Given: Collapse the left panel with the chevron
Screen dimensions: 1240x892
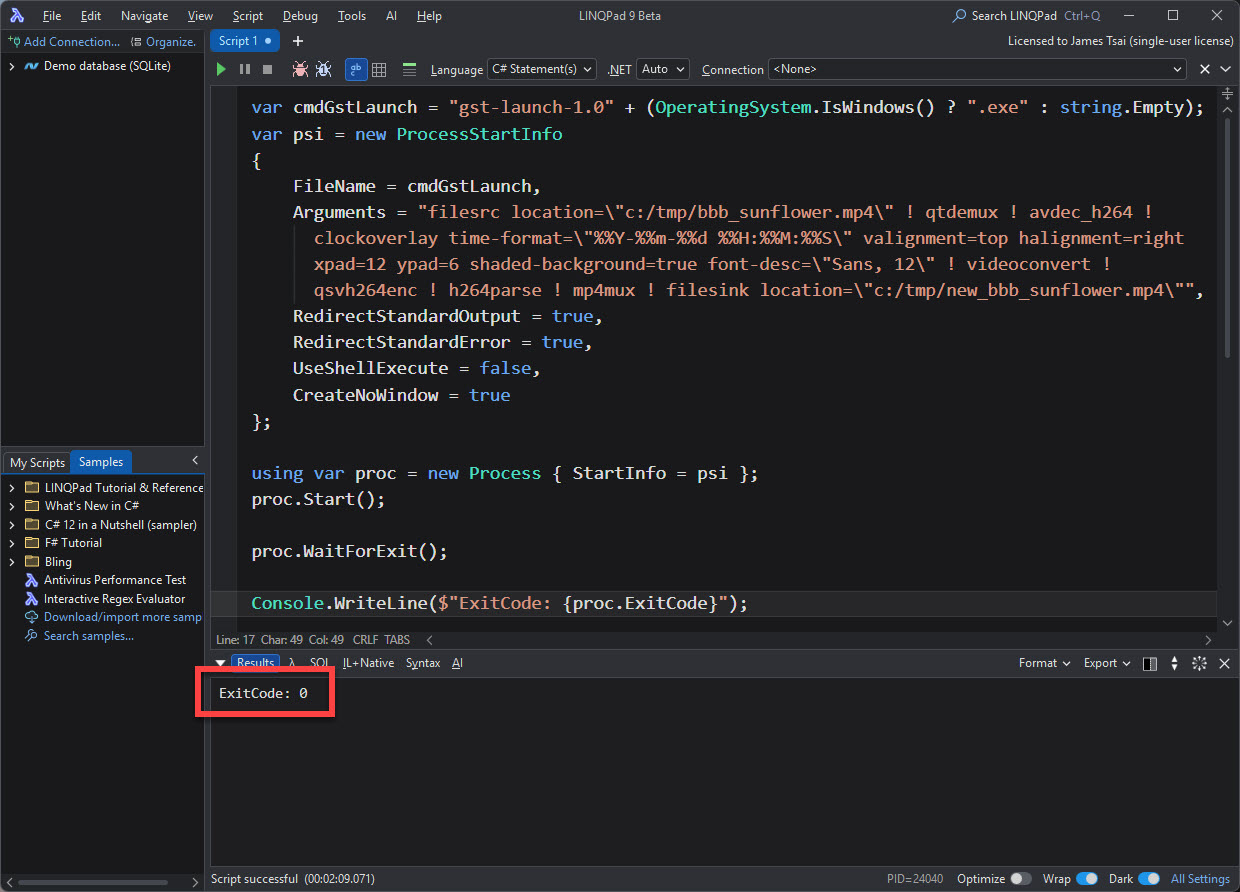Looking at the screenshot, I should pos(195,460).
